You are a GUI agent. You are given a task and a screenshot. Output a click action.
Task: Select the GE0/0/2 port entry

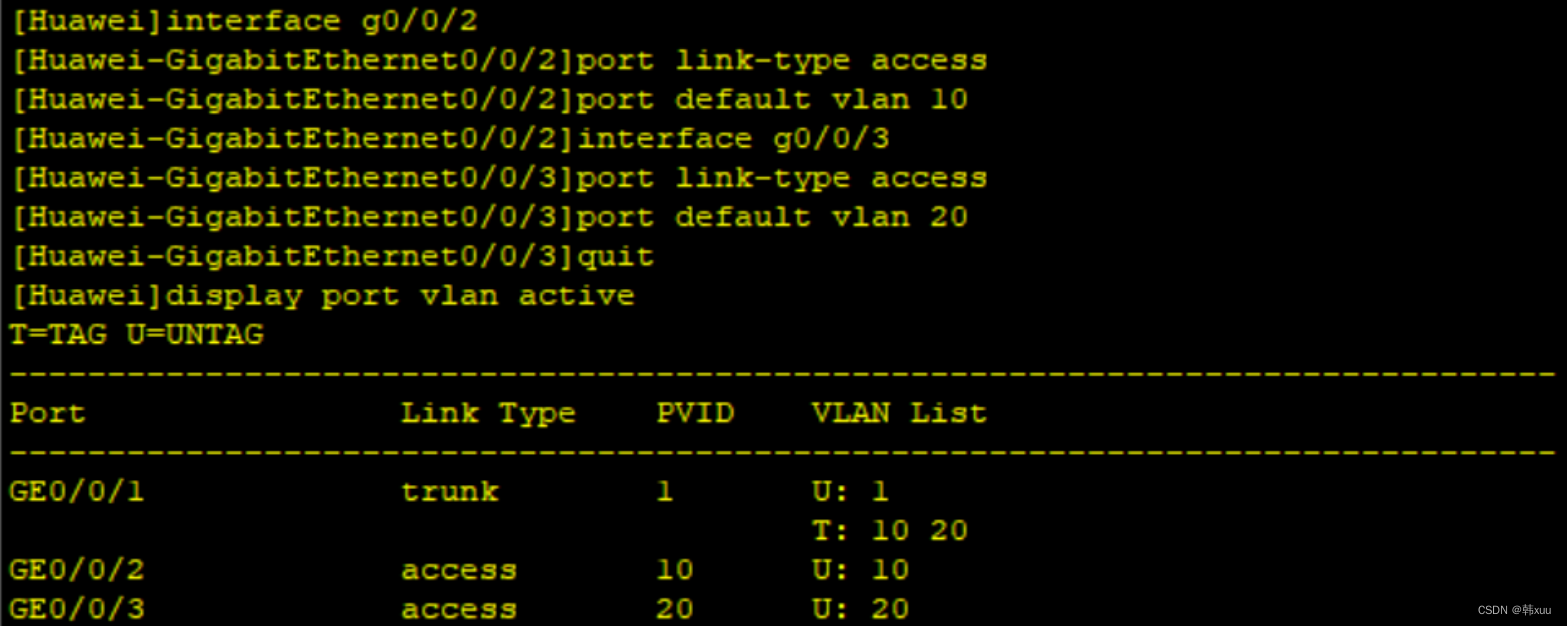[x=77, y=569]
